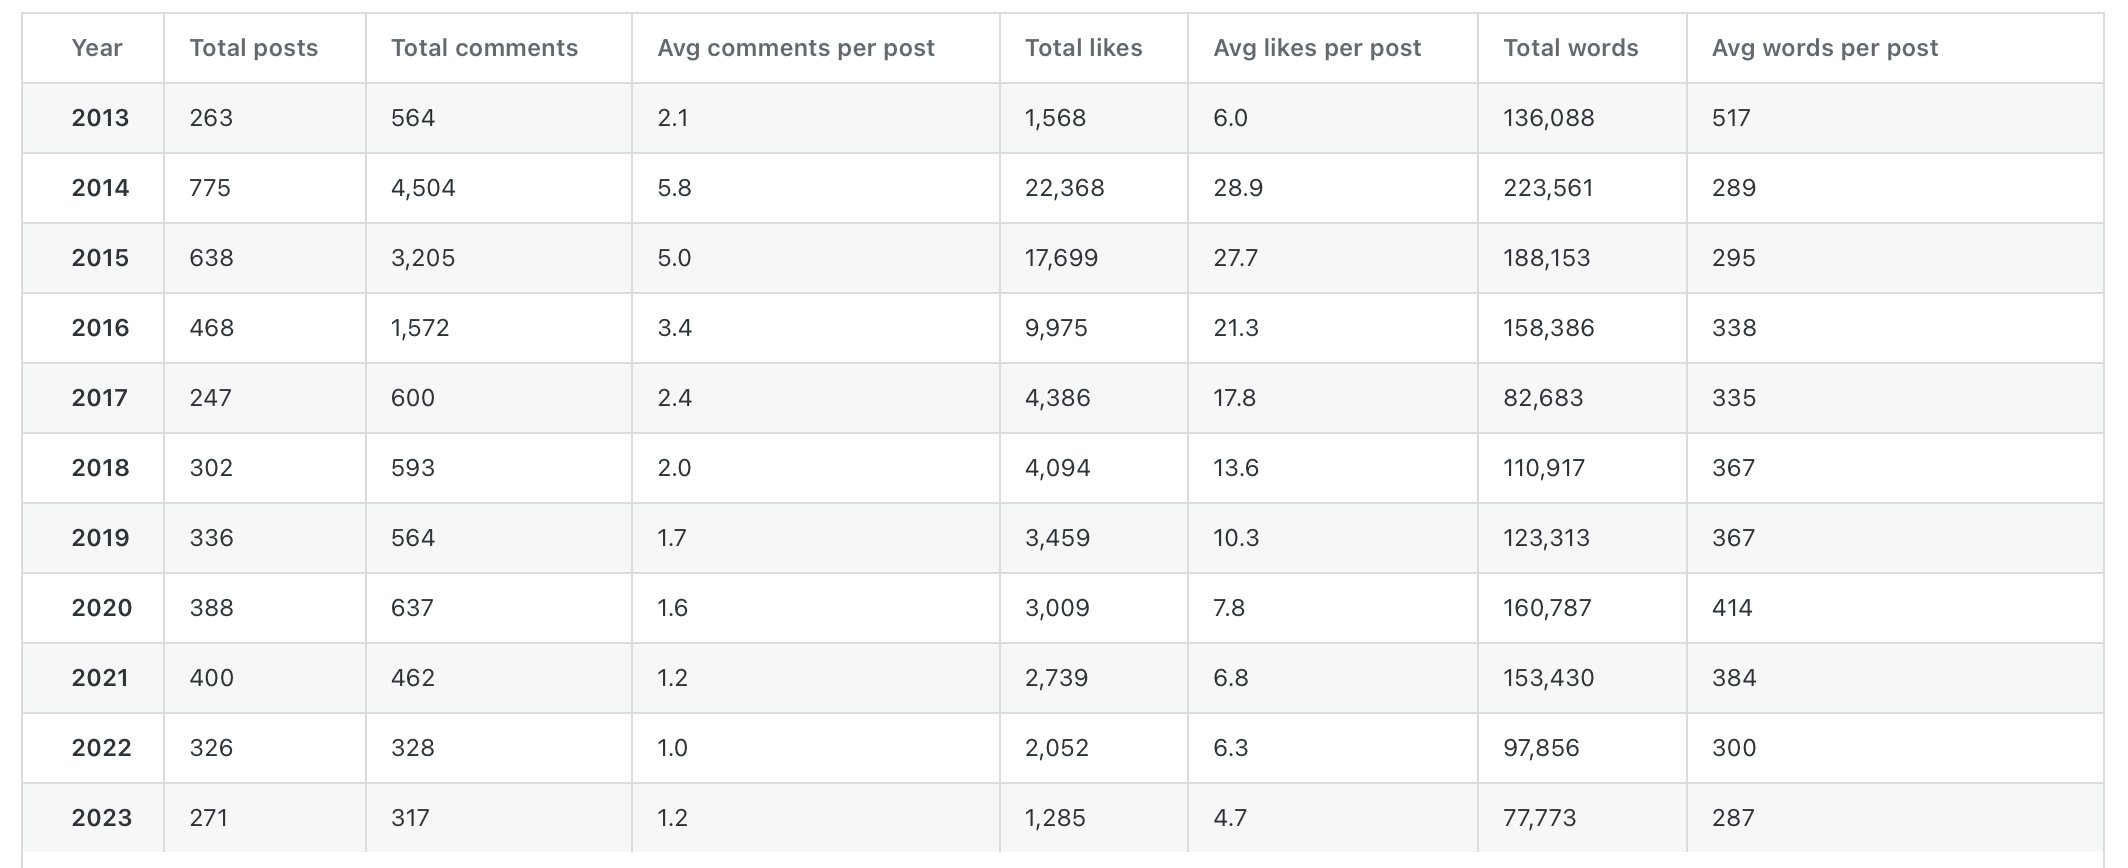Screen dimensions: 2128x868
Task: Select the 2016 total likes value 9,975
Action: point(1056,328)
